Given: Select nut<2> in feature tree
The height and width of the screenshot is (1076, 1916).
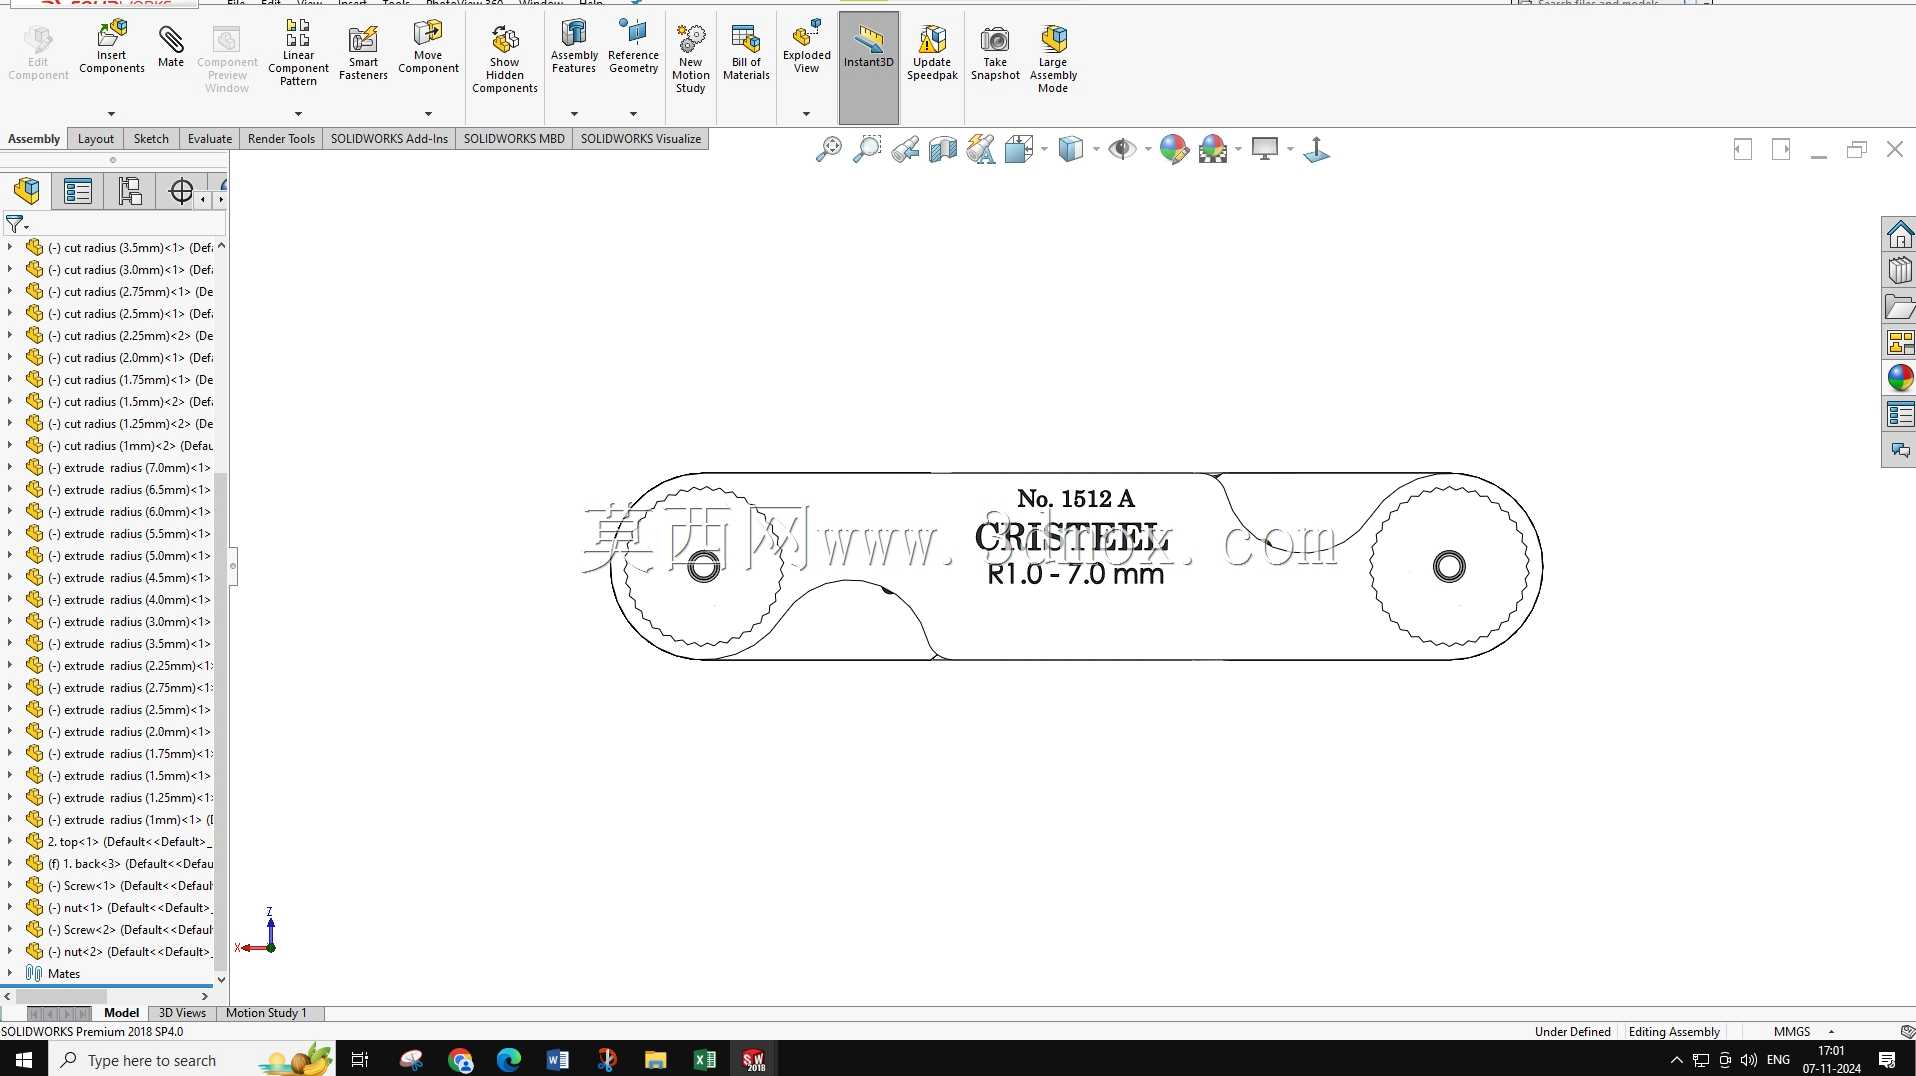Looking at the screenshot, I should pyautogui.click(x=120, y=951).
